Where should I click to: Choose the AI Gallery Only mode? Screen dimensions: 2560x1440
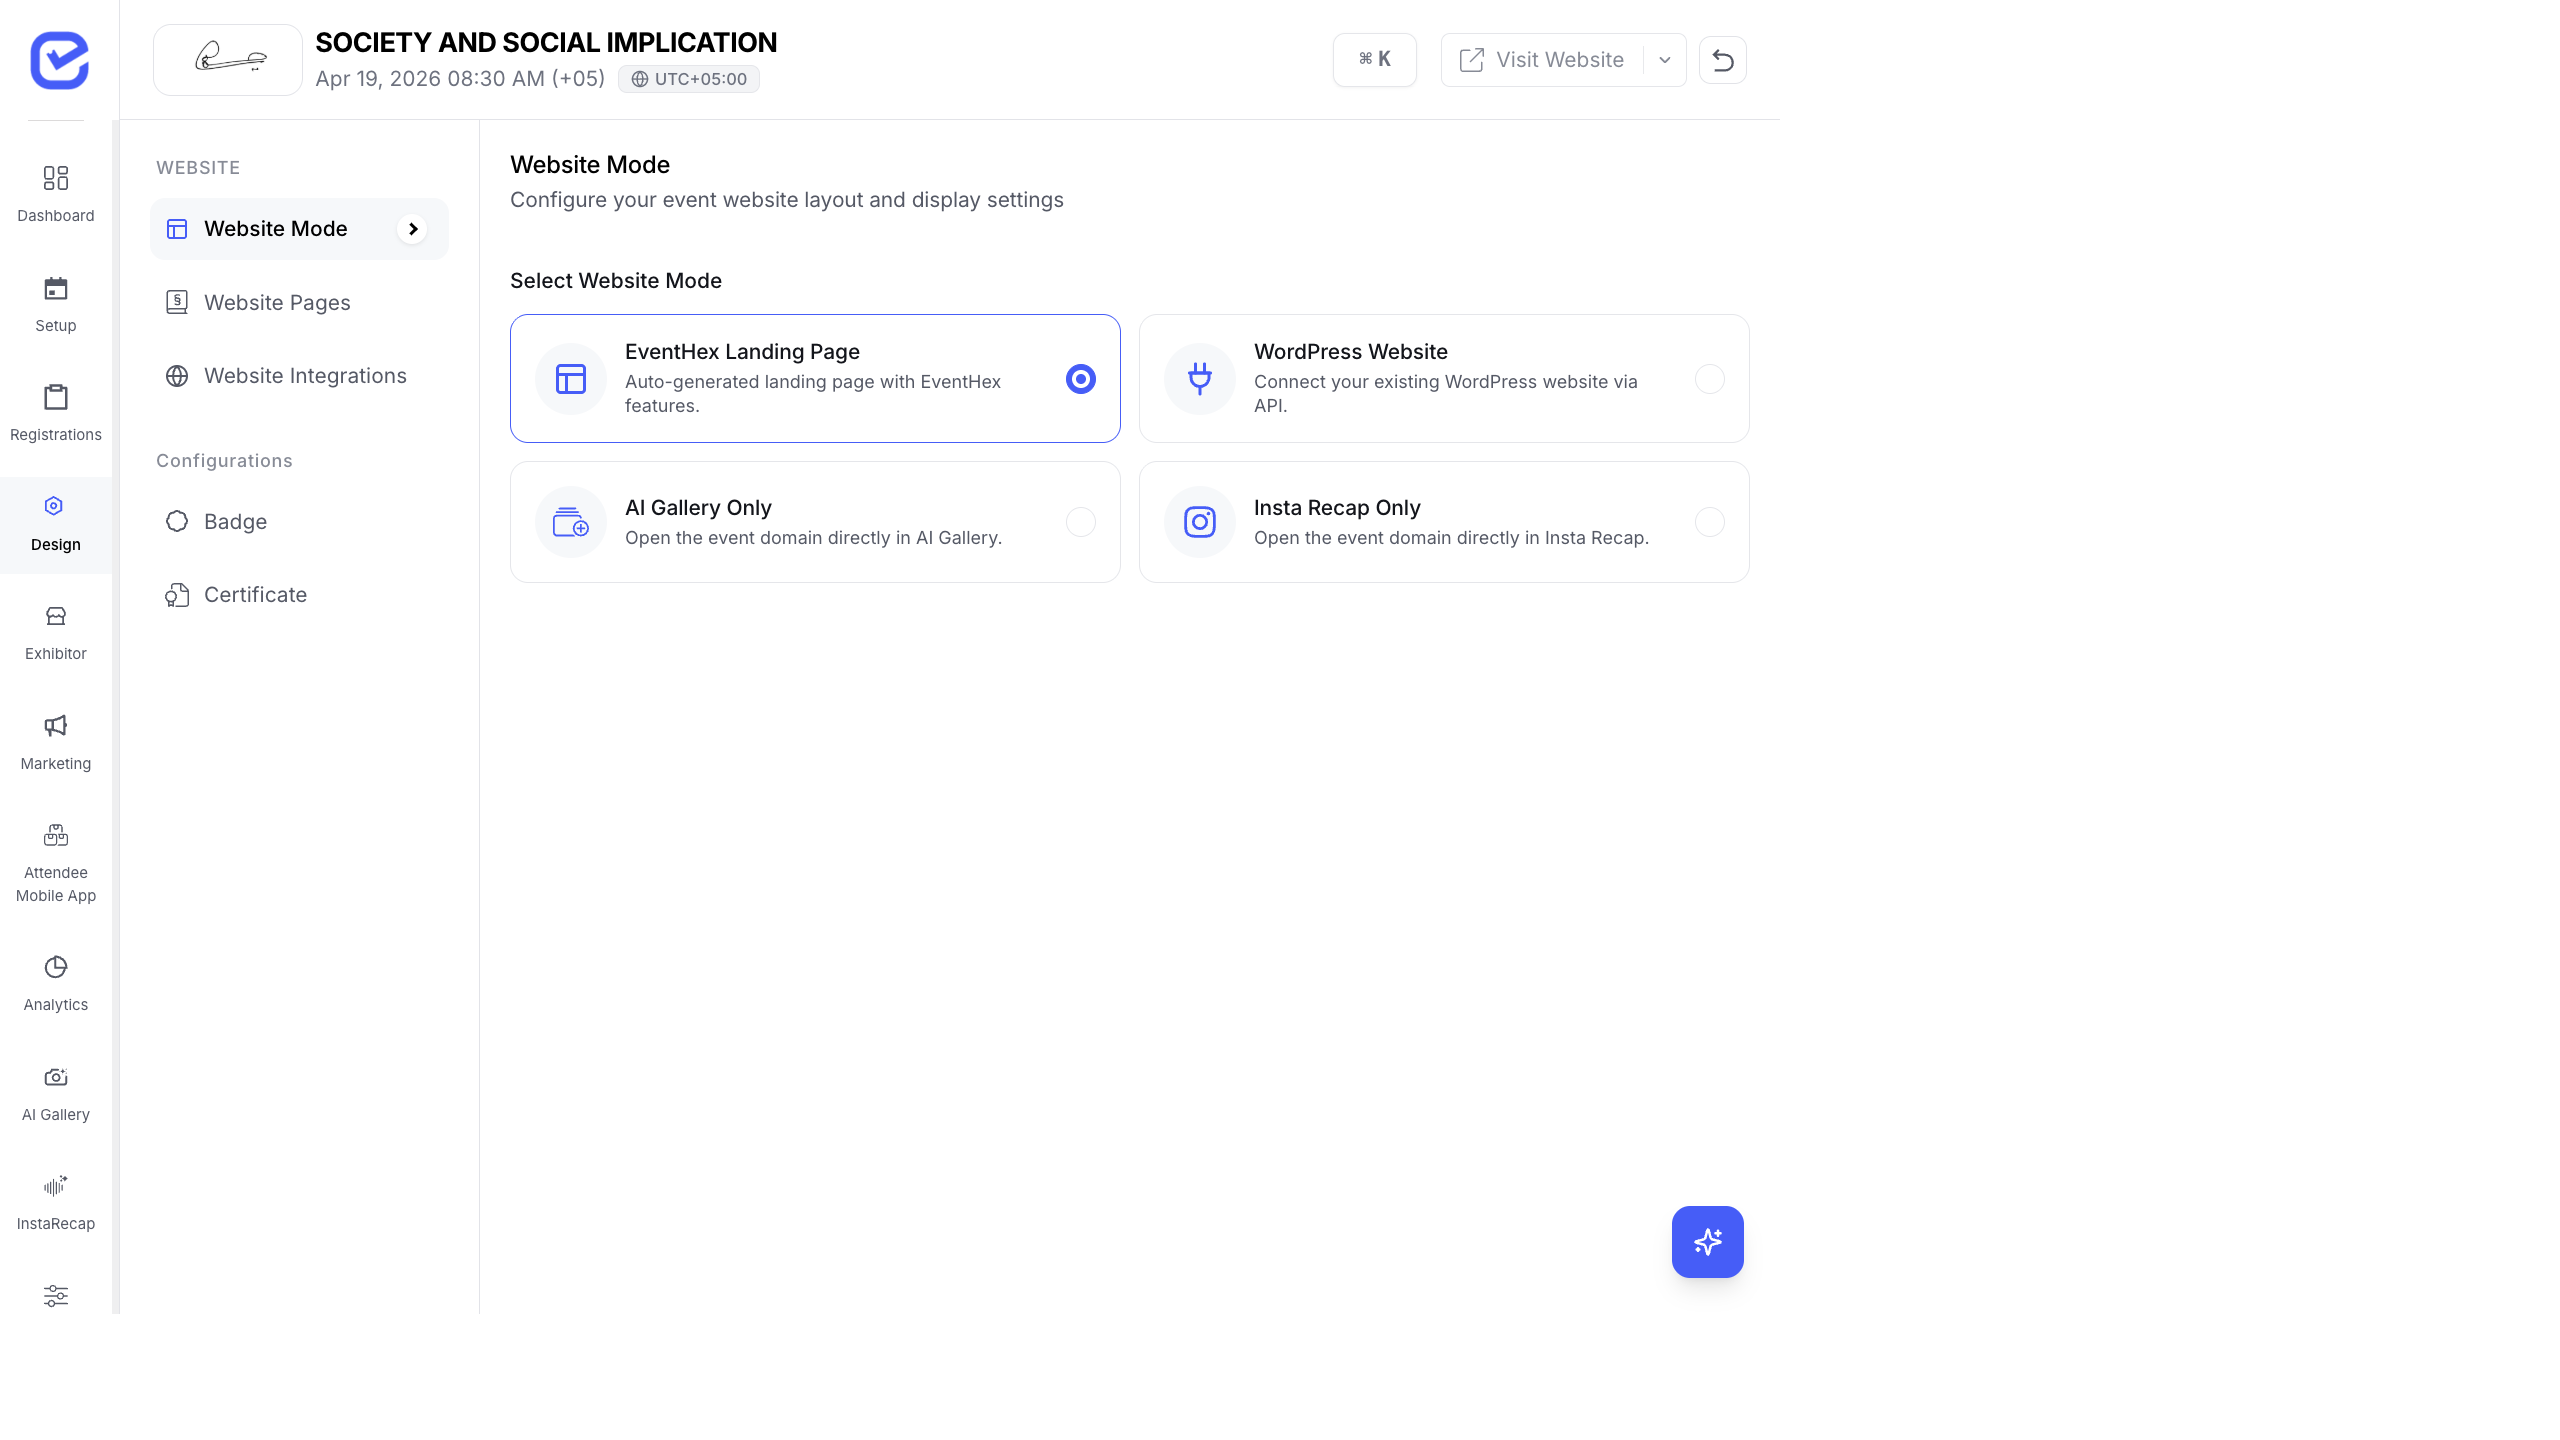coord(1080,521)
